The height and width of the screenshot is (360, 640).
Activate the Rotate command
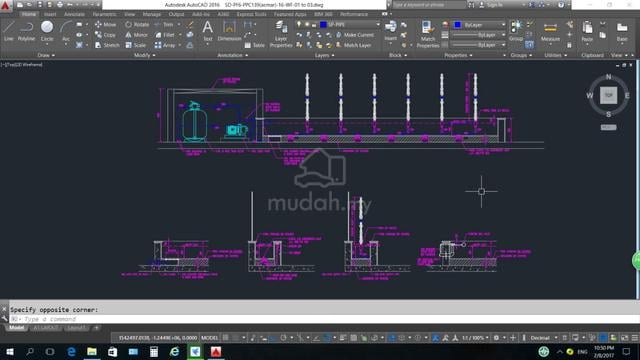137,24
